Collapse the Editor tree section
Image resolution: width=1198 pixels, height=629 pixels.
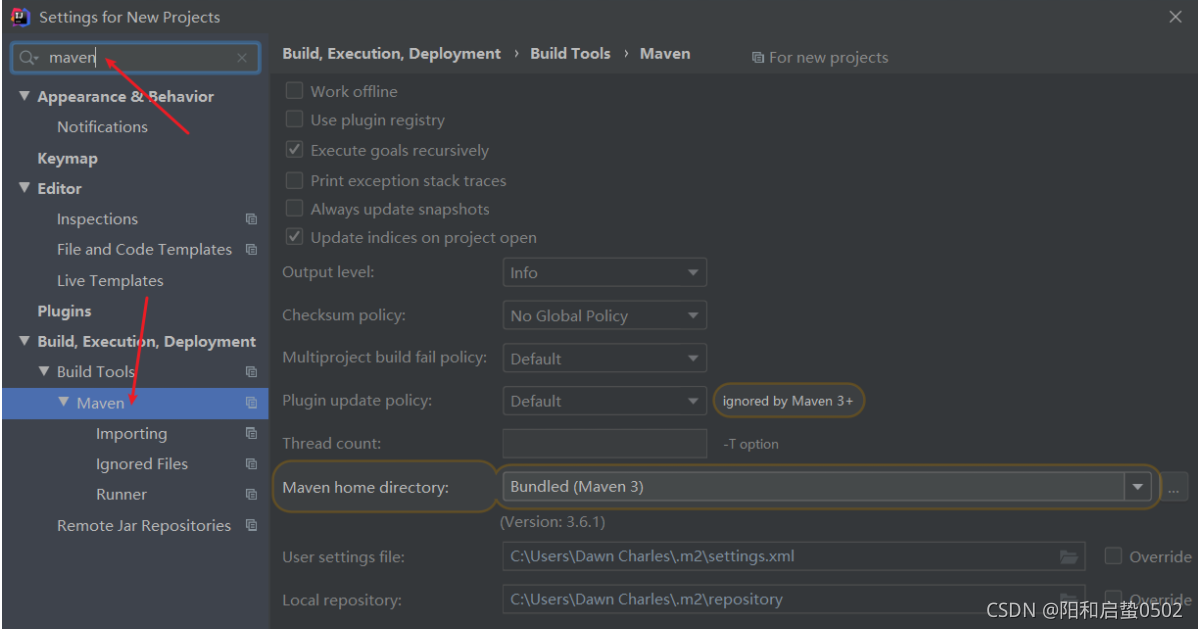tap(25, 188)
